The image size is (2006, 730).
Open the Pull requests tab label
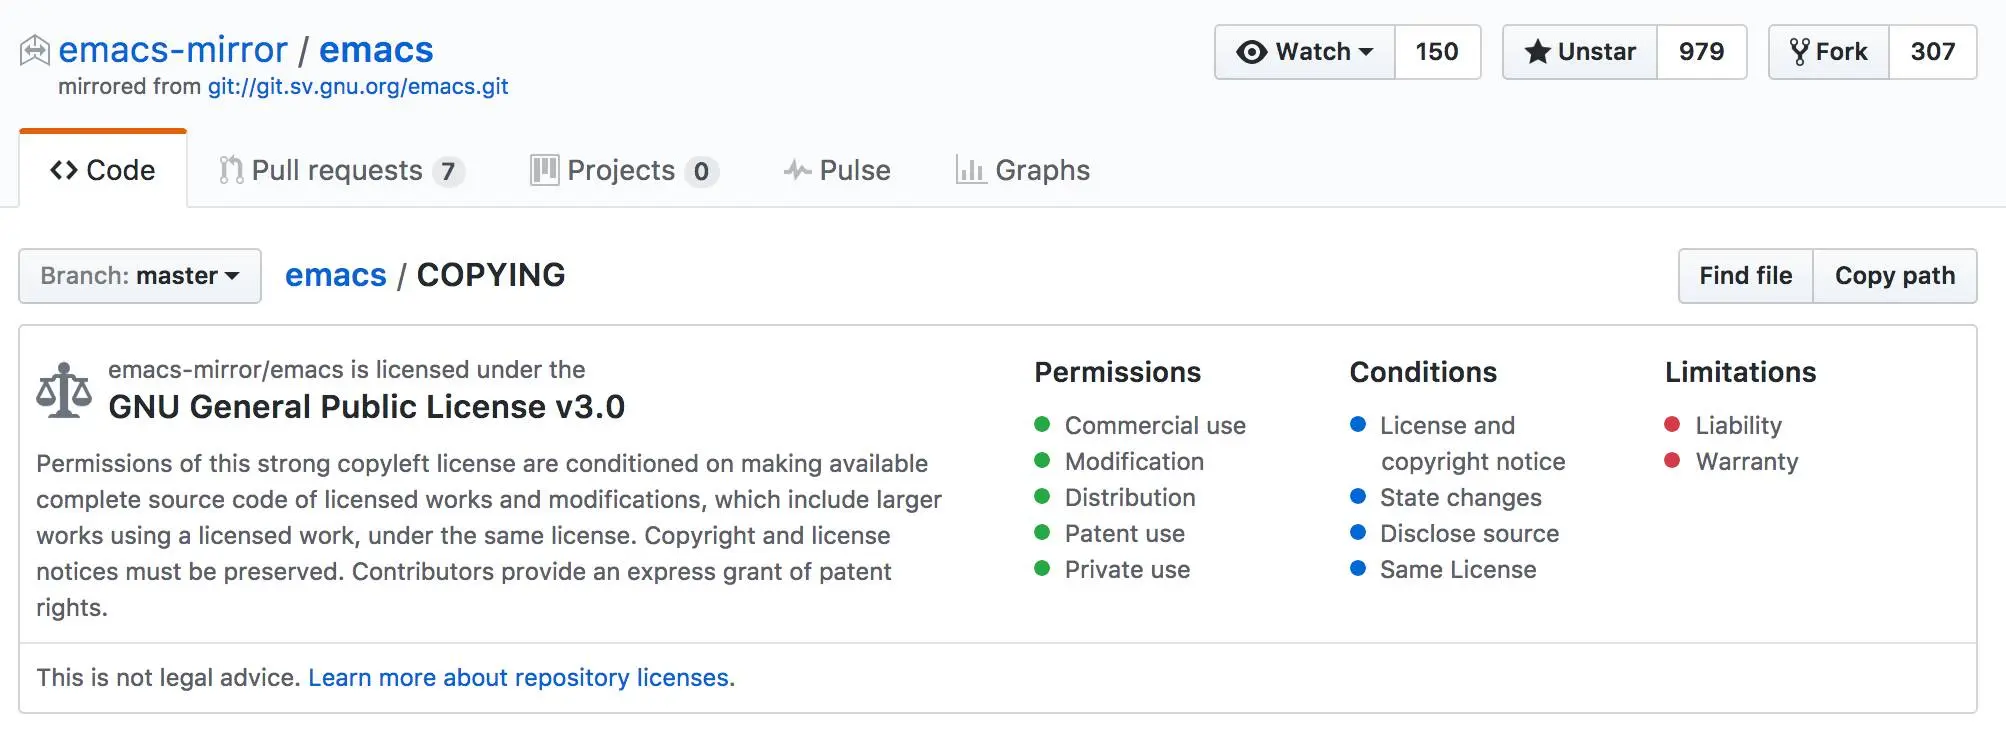click(x=337, y=170)
